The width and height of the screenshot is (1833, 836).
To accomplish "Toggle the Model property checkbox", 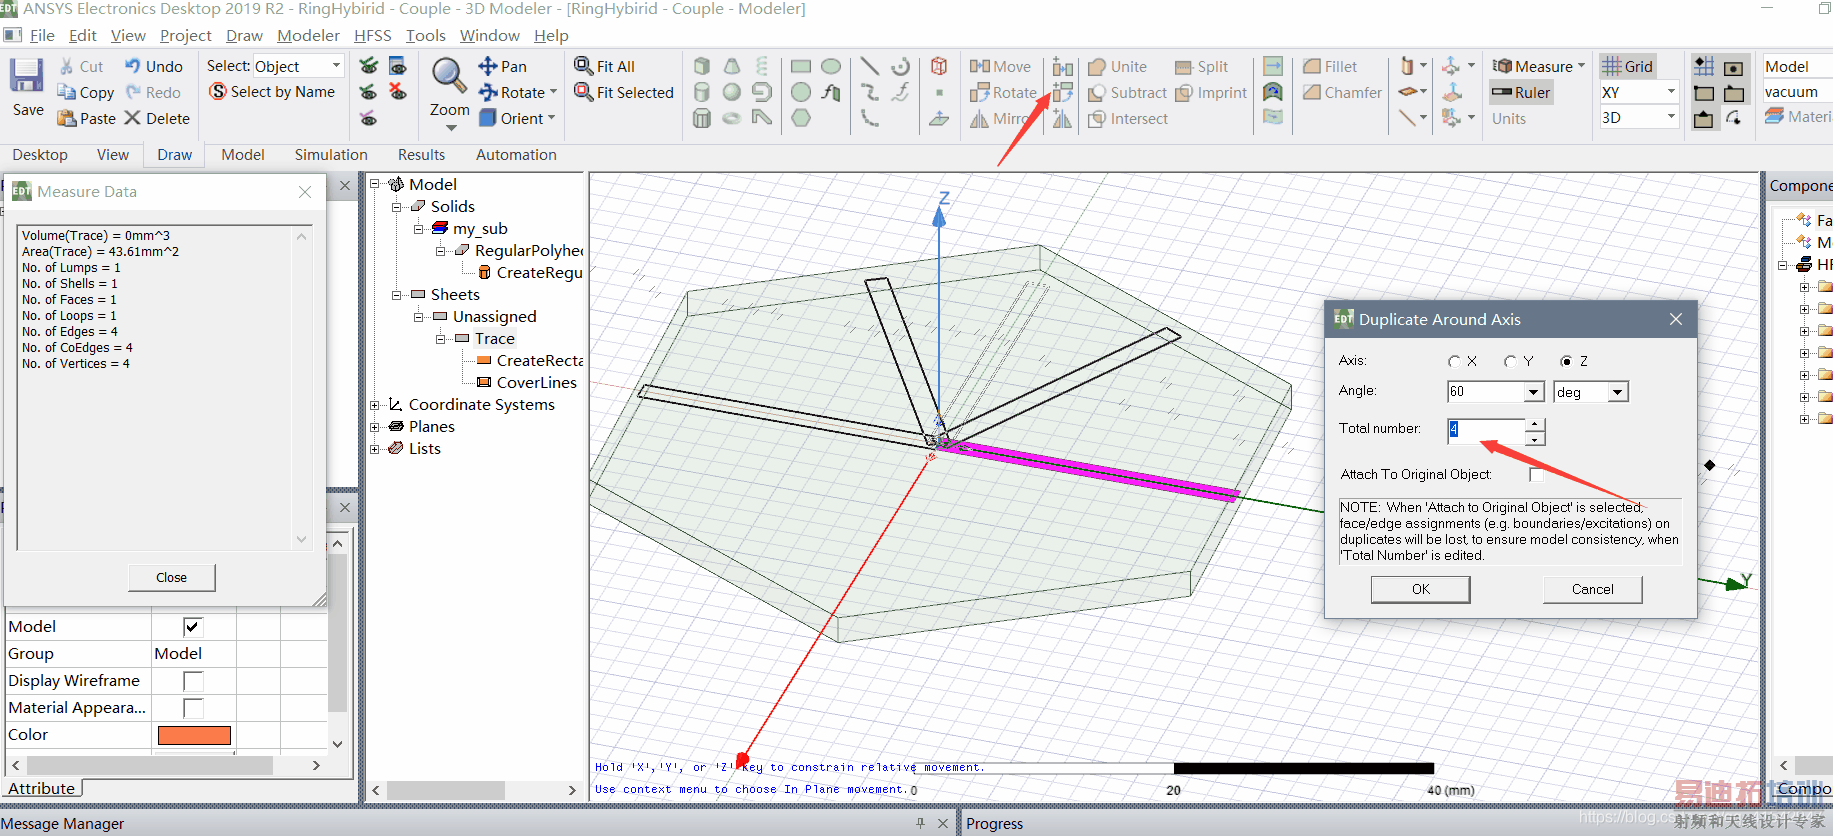I will (193, 627).
